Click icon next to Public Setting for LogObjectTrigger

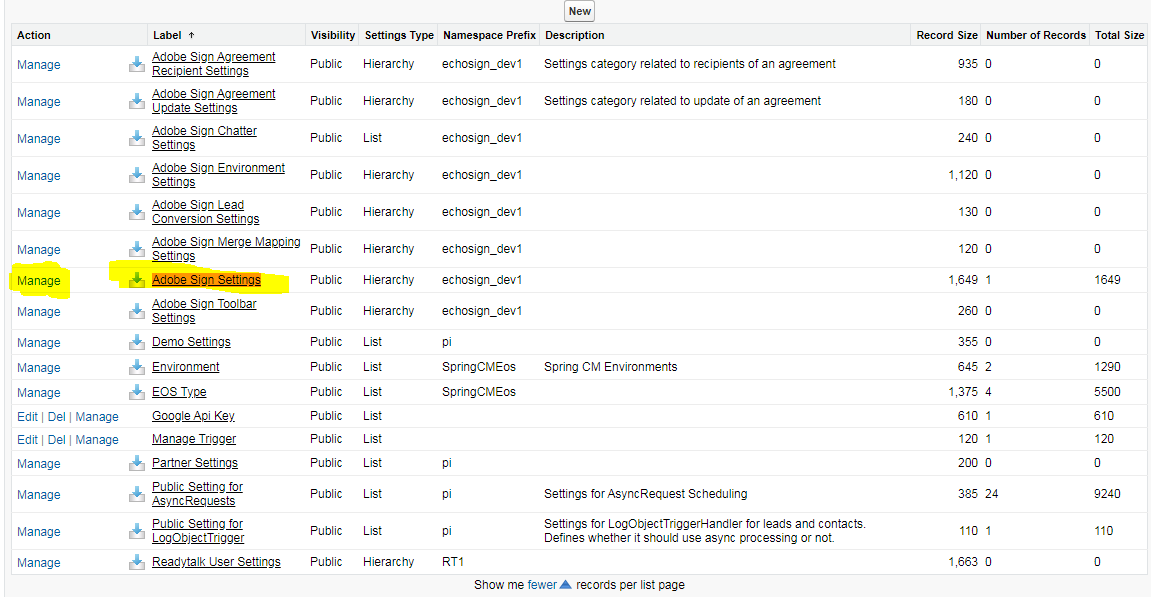(x=137, y=530)
